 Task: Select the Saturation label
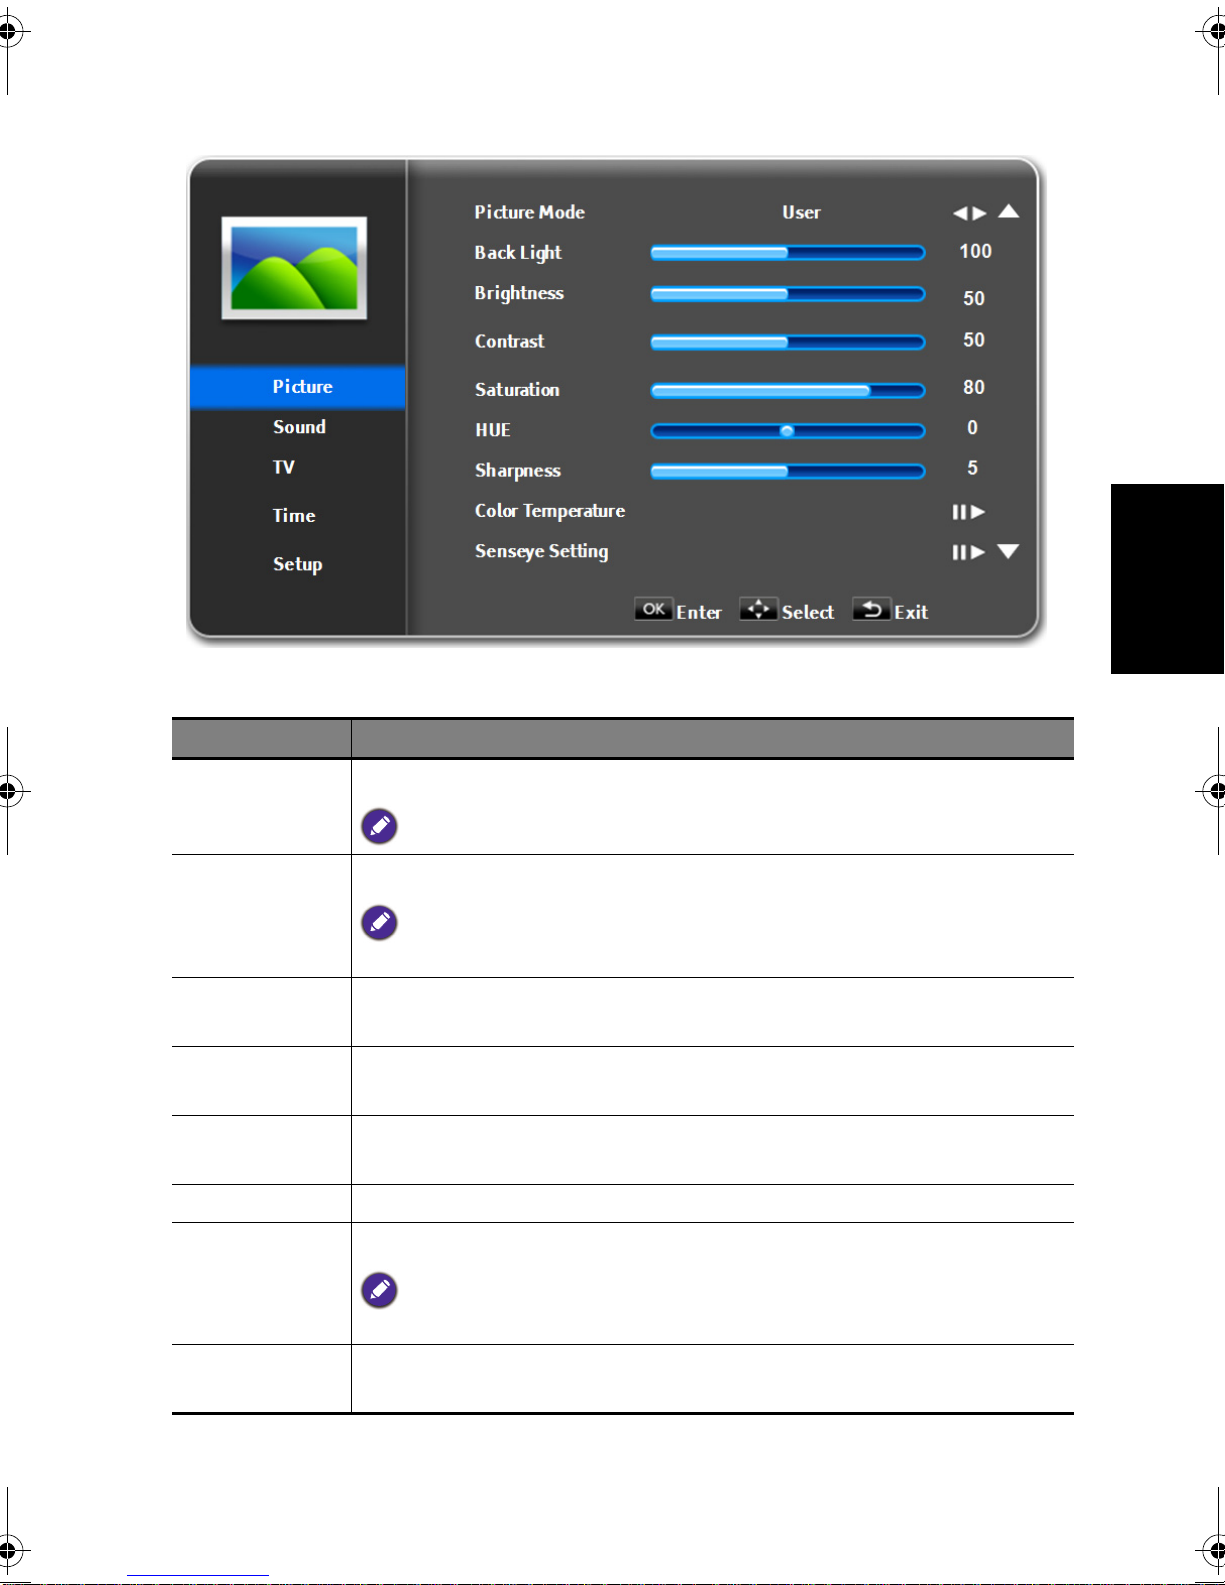pos(517,390)
